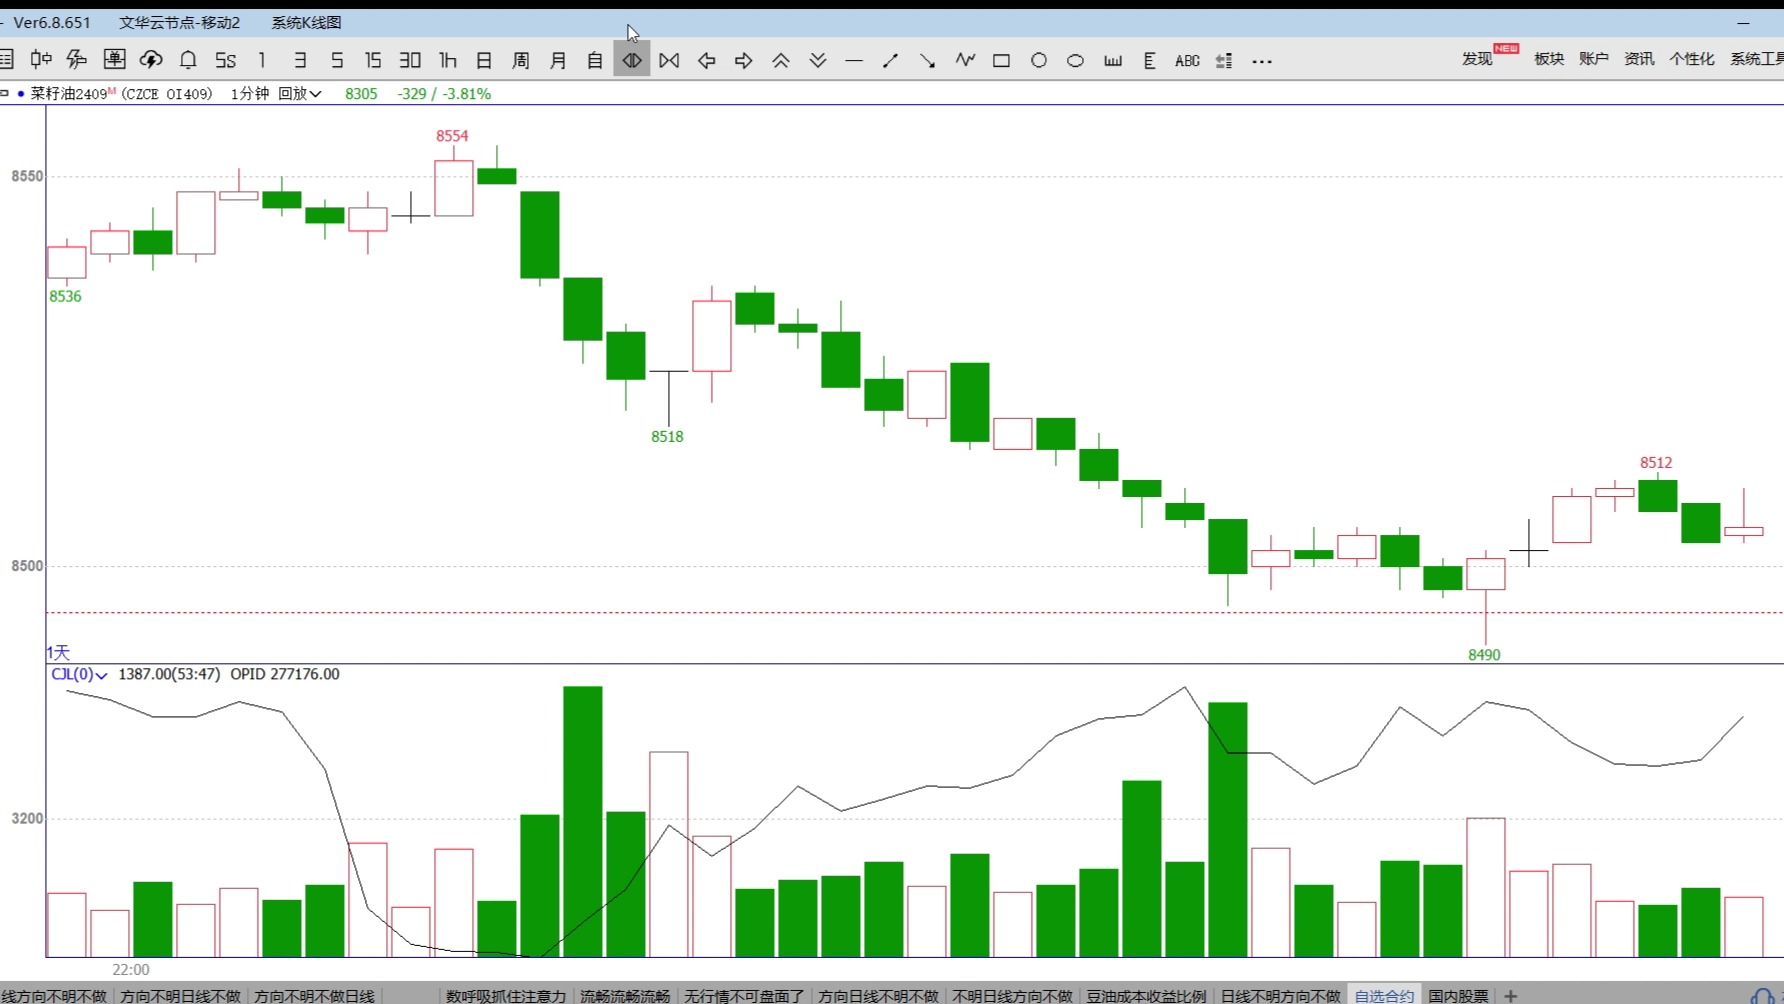Select the ellipse drawing tool
The image size is (1784, 1004).
[x=1076, y=61]
